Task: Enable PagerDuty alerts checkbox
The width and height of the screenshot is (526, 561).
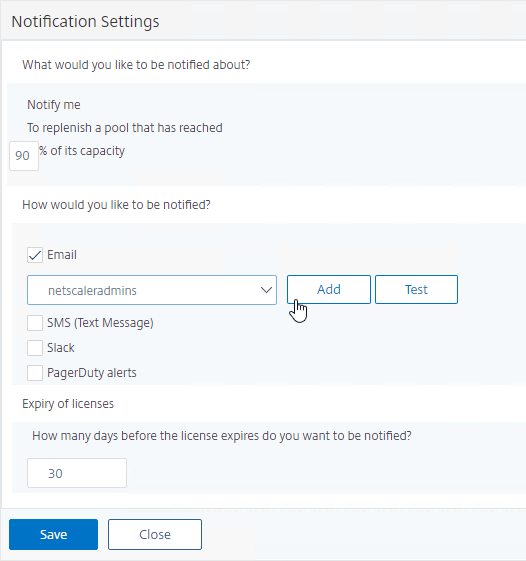Action: coord(35,373)
